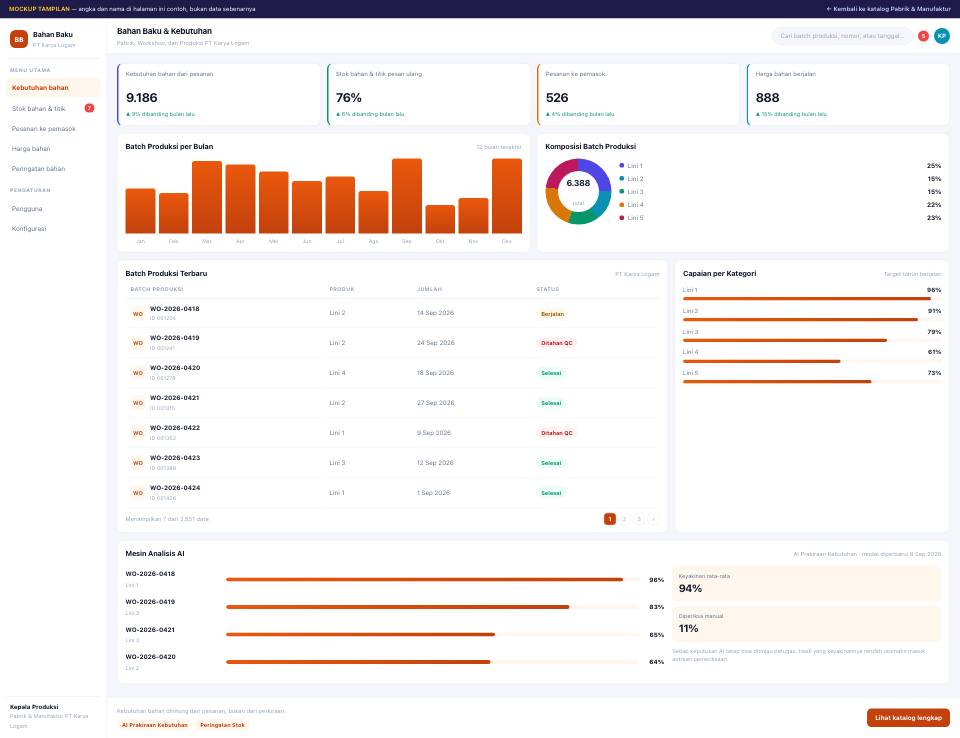The height and width of the screenshot is (738, 960).
Task: Click the STATUS column header
Action: (547, 289)
